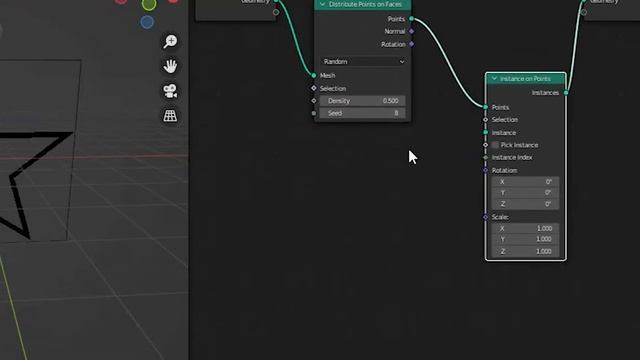Select the hand pan view icon
This screenshot has width=640, height=360.
click(170, 66)
